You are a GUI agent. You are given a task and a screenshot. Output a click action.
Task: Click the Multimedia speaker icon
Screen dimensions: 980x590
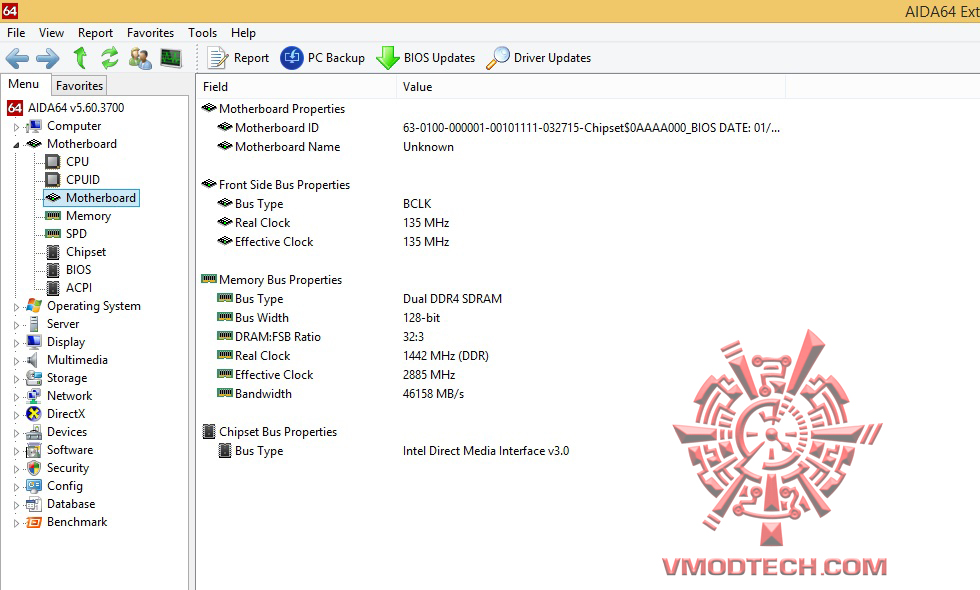click(x=33, y=360)
